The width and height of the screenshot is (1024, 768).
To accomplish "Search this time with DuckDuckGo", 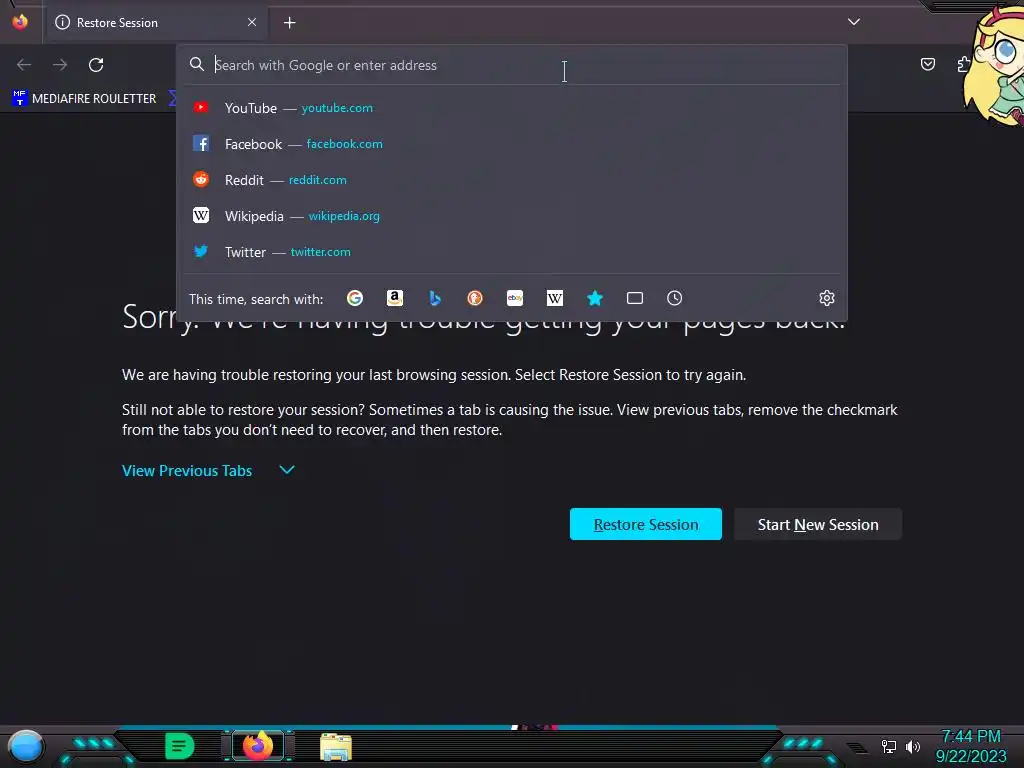I will pos(475,298).
